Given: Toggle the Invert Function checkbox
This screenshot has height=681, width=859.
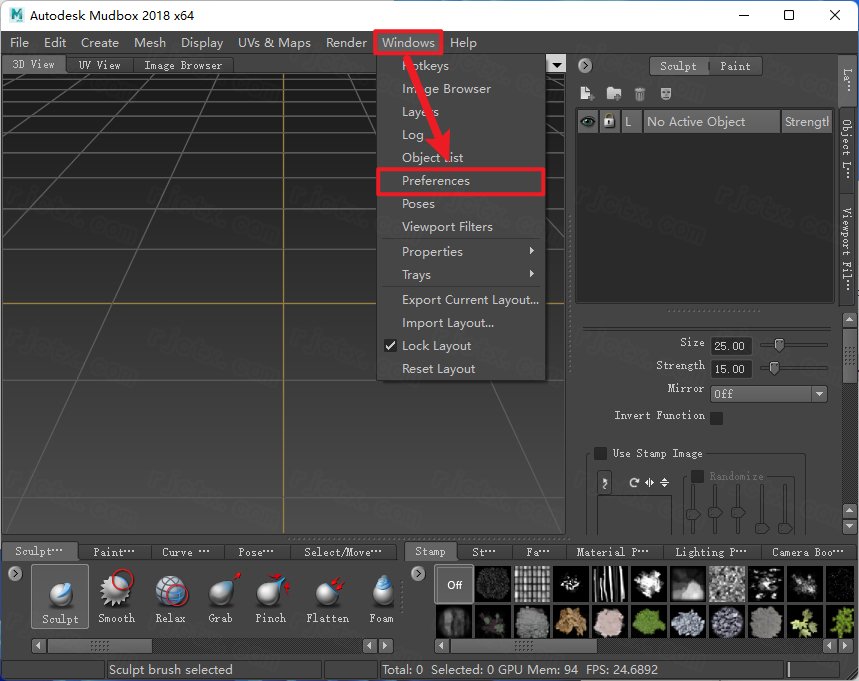Looking at the screenshot, I should 716,418.
